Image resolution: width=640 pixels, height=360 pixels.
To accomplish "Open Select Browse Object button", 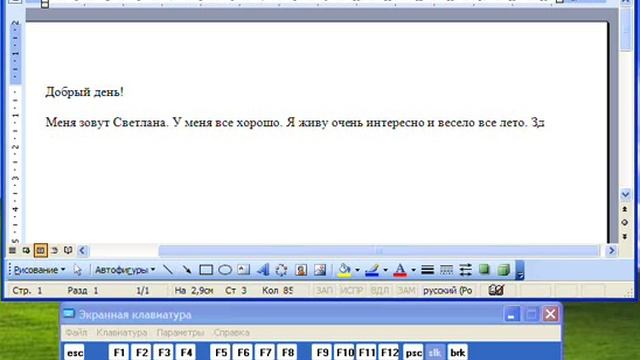I will (625, 222).
